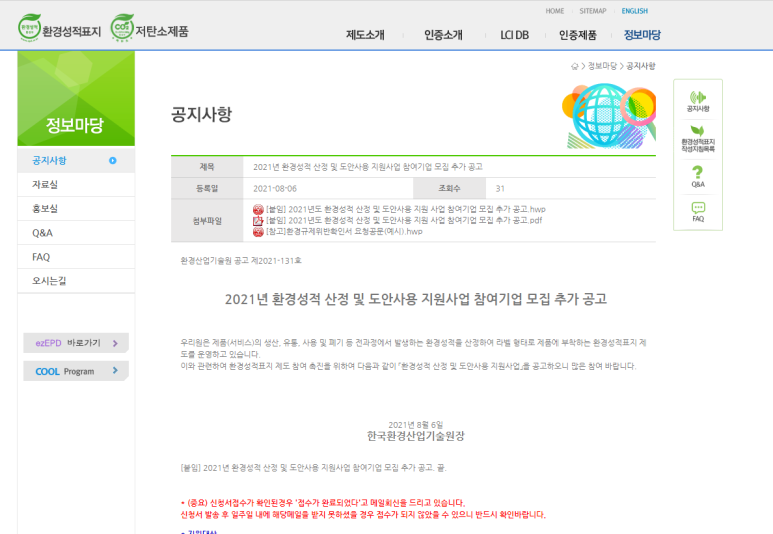Viewport: 773px width, 534px height.
Task: Click the 저탄소제품 logo
Action: (x=149, y=29)
